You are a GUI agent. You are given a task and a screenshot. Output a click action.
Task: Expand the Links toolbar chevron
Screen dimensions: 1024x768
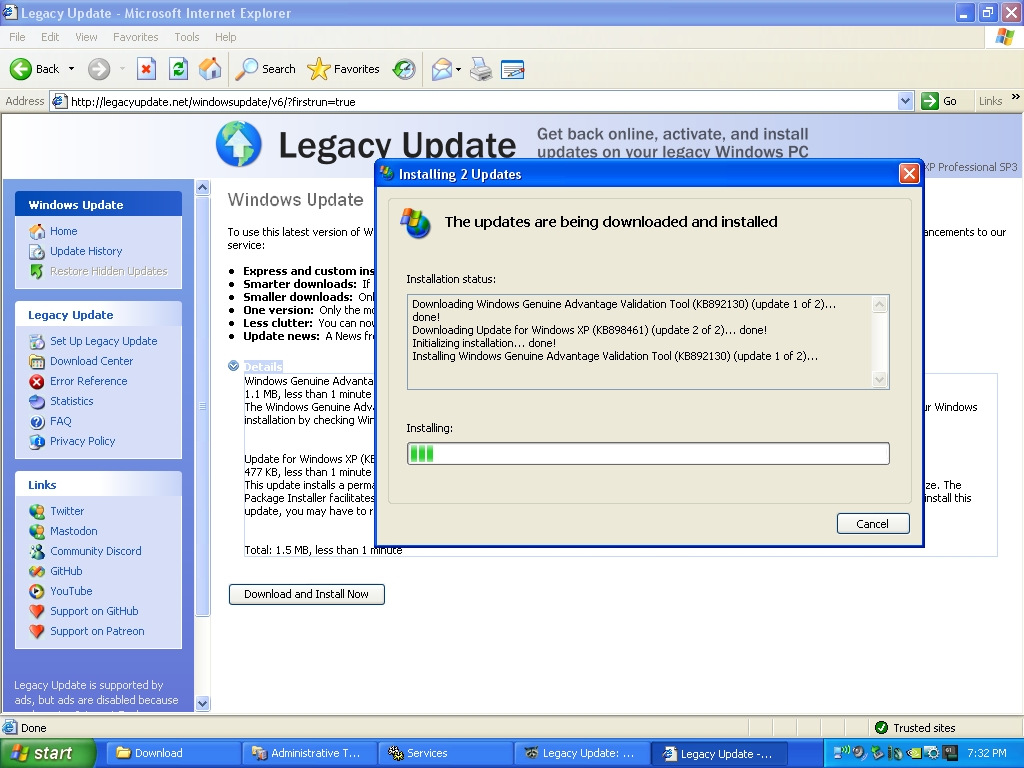(x=1016, y=97)
